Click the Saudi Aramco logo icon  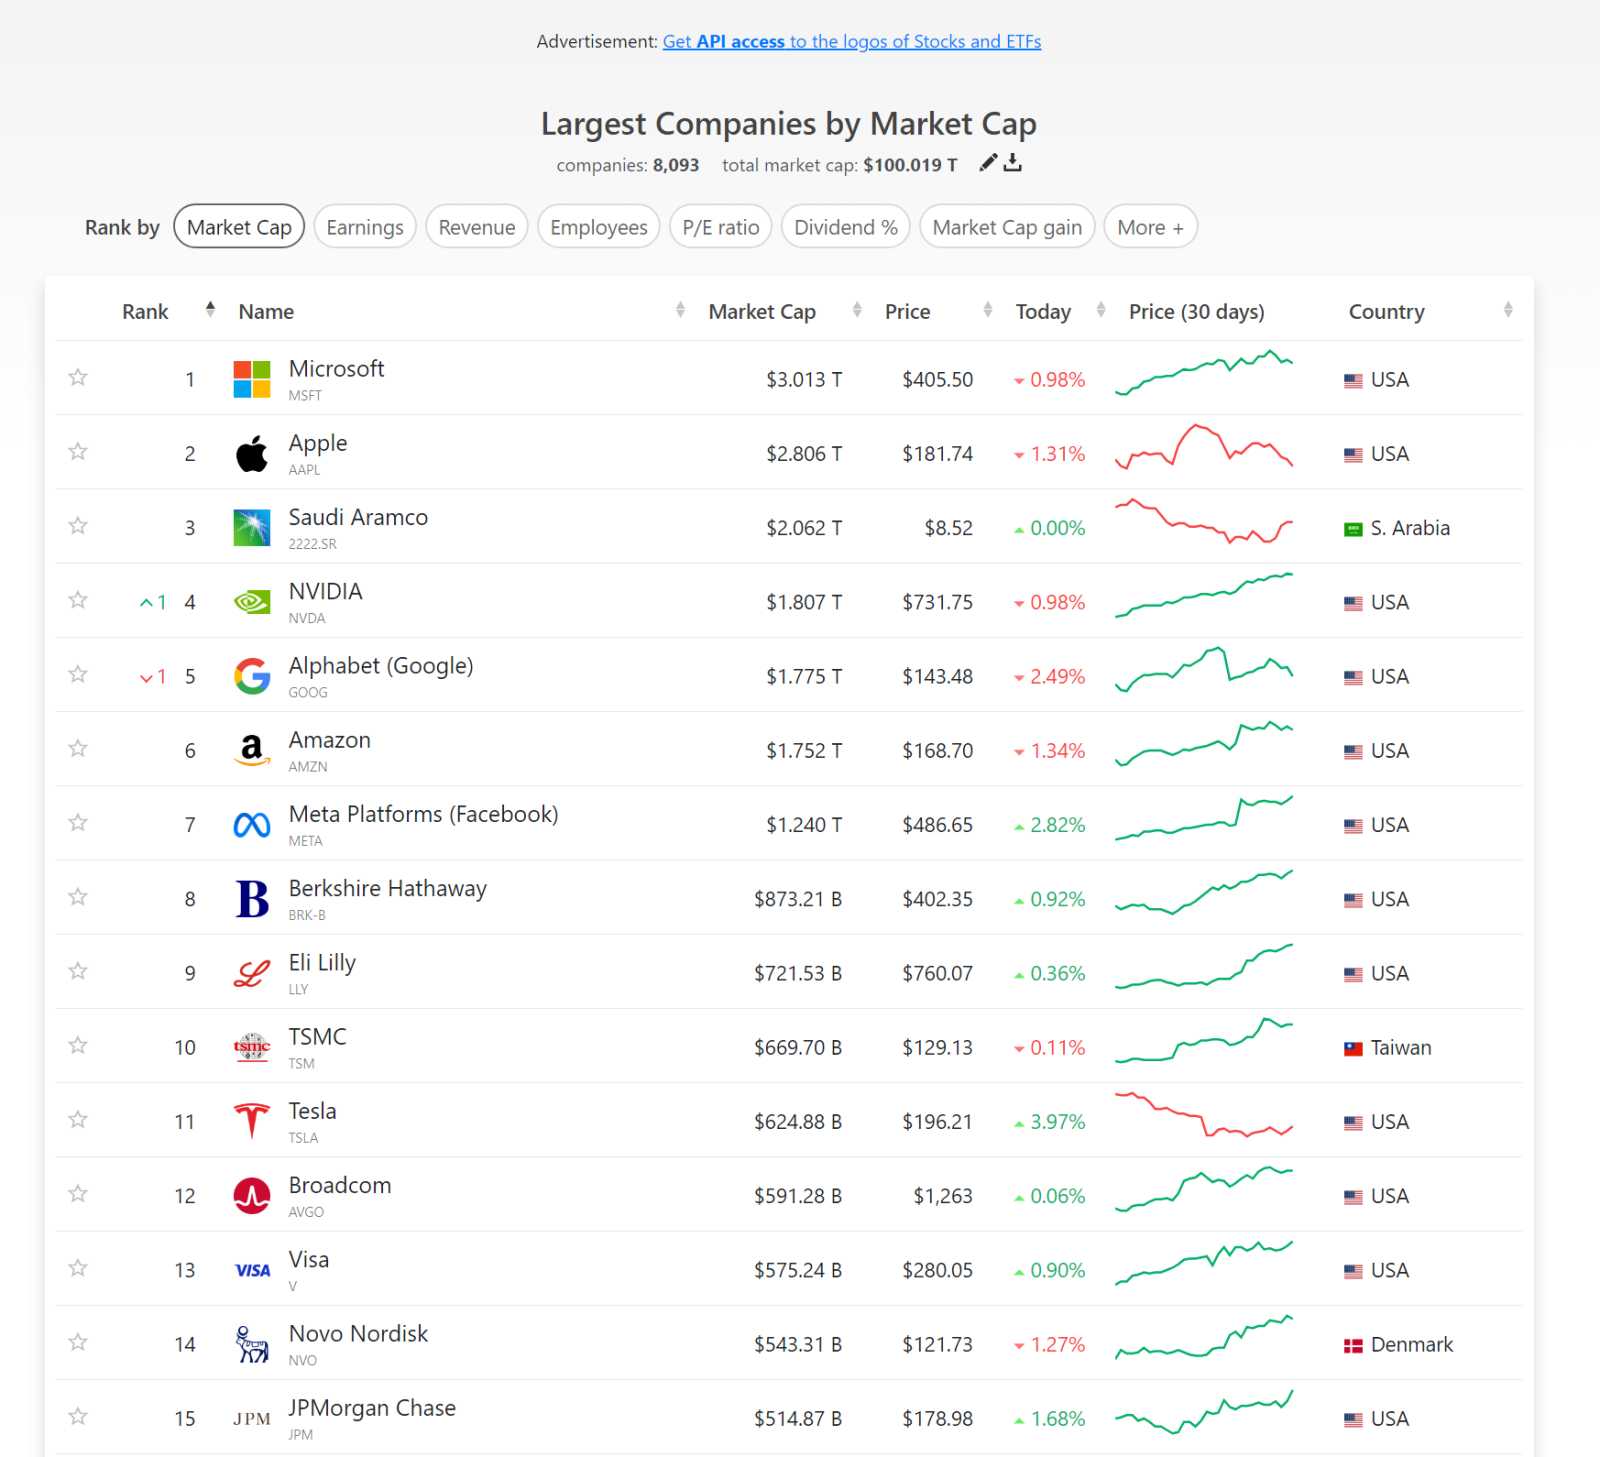coord(252,528)
